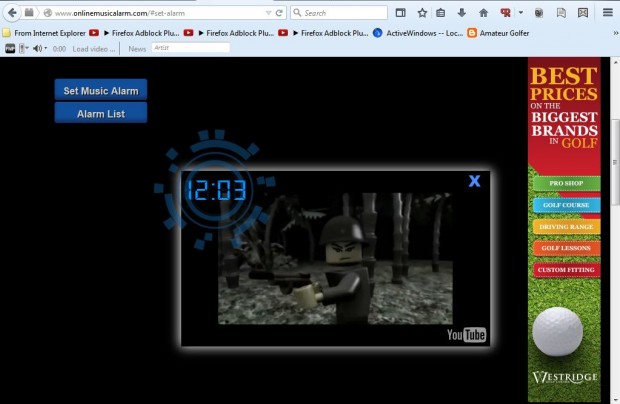
Task: Click CUSTOM FITTING in the golf ad
Action: (566, 270)
